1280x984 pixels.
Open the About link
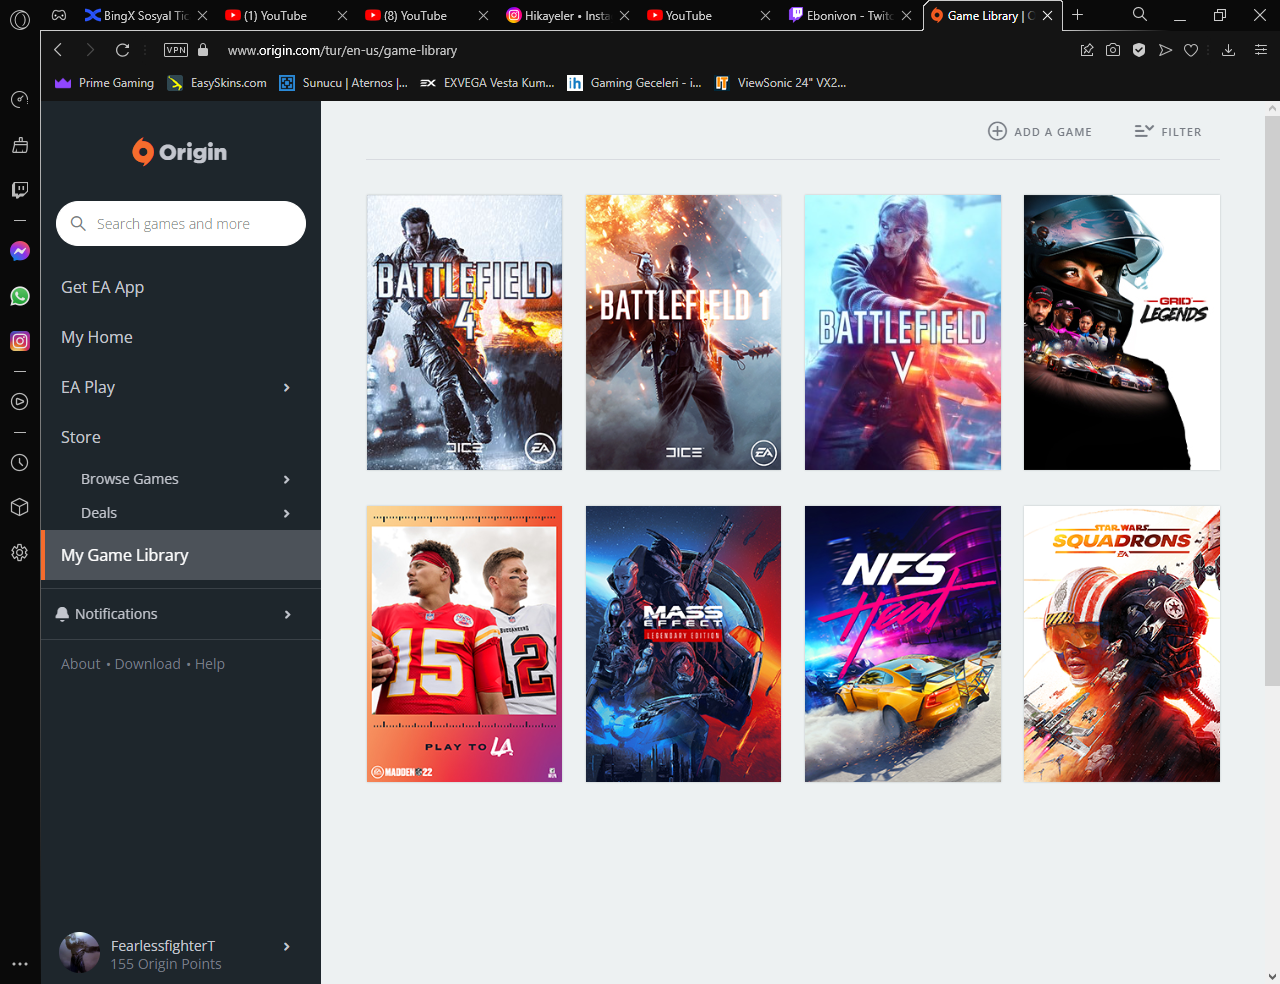point(80,664)
